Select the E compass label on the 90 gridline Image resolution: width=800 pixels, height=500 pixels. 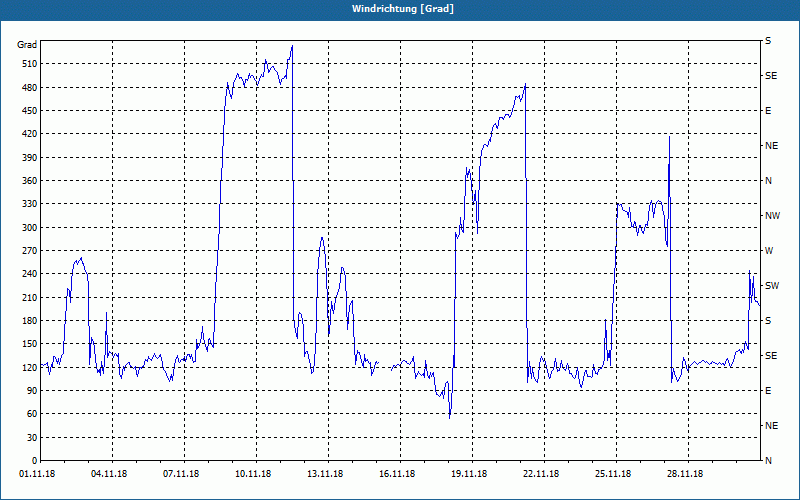[x=768, y=391]
